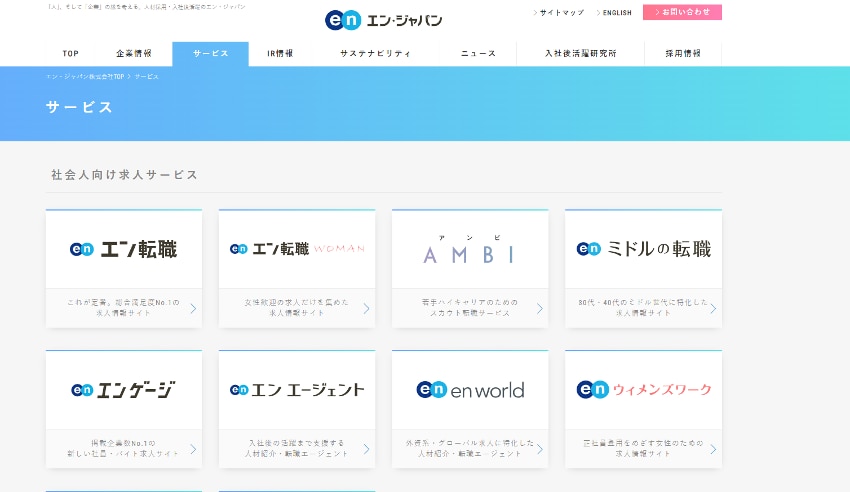Screen dimensions: 850x492
Task: Click arrow beside ウィメンズワーク description
Action: pos(713,449)
